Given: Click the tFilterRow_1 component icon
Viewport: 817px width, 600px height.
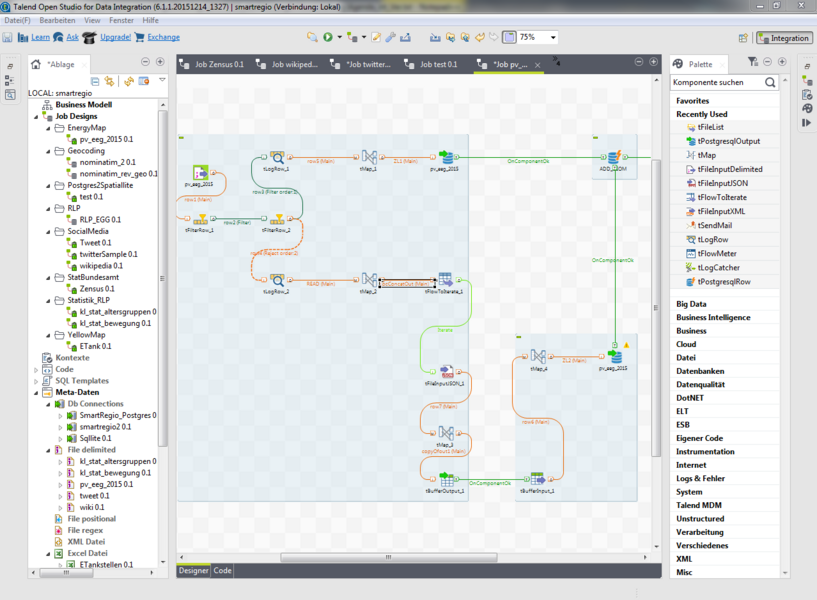Looking at the screenshot, I should pos(200,218).
